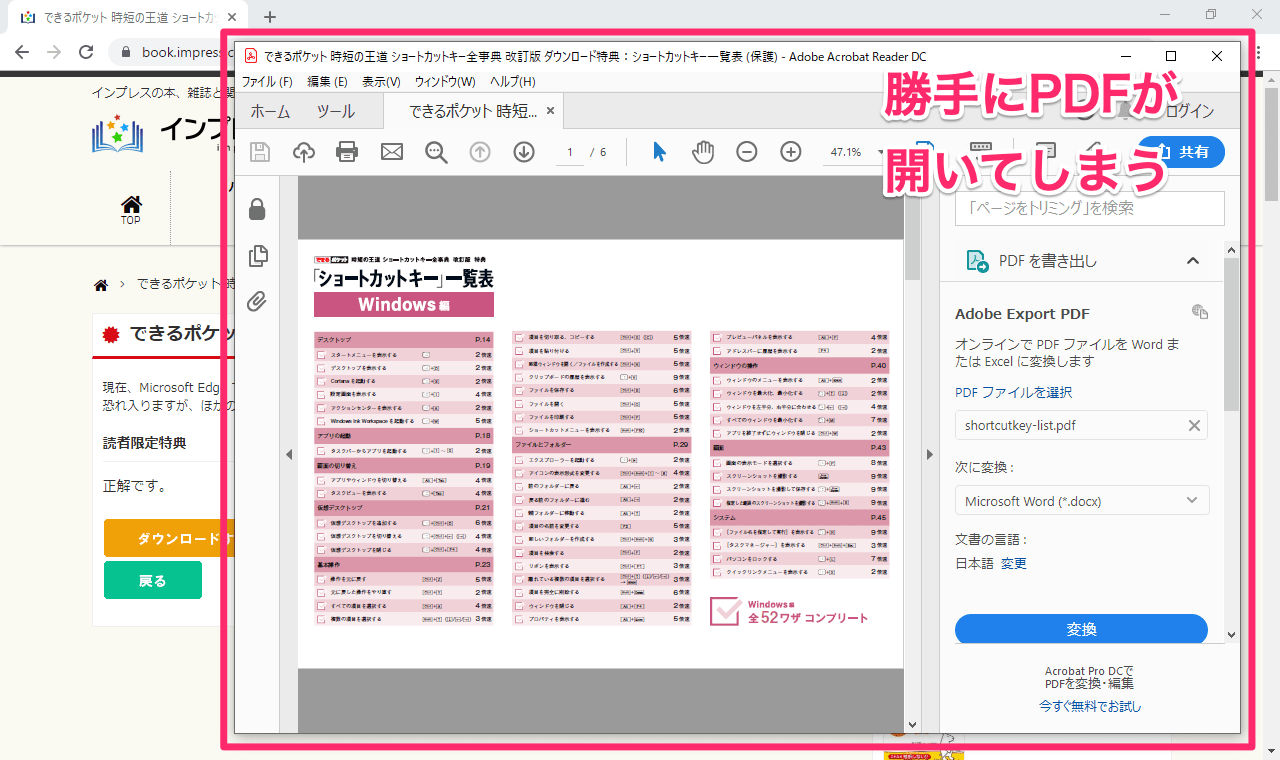Click the cloud upload icon in Acrobat toolbar
Image resolution: width=1280 pixels, height=760 pixels.
(303, 152)
